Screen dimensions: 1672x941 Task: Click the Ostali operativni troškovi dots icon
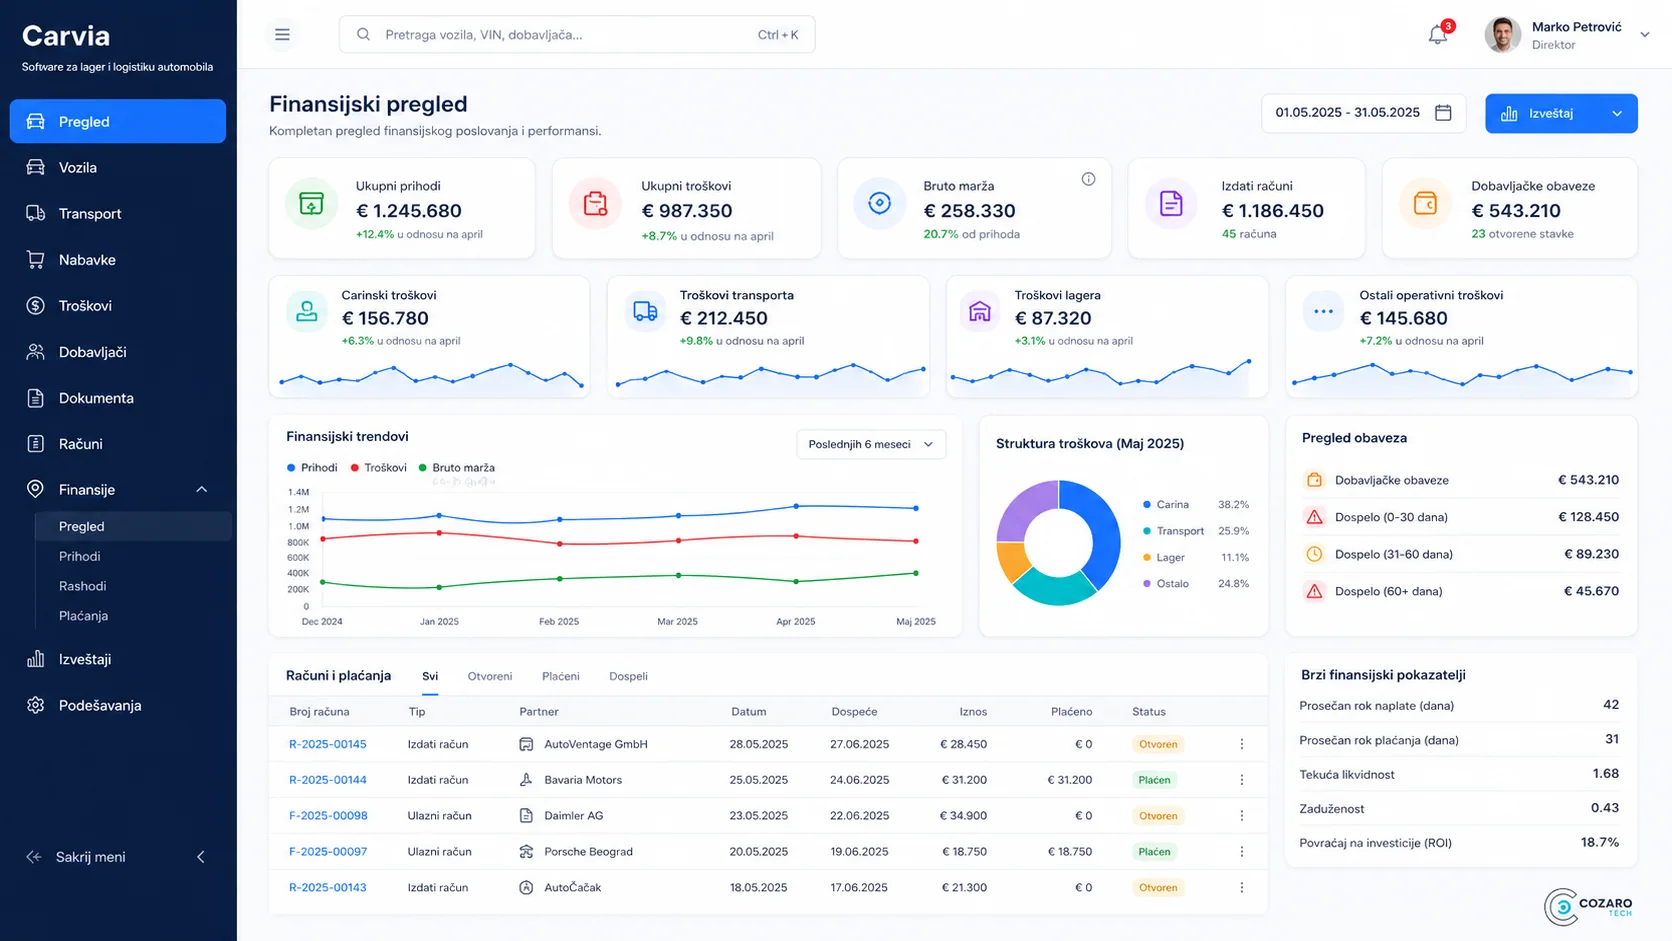click(x=1323, y=311)
